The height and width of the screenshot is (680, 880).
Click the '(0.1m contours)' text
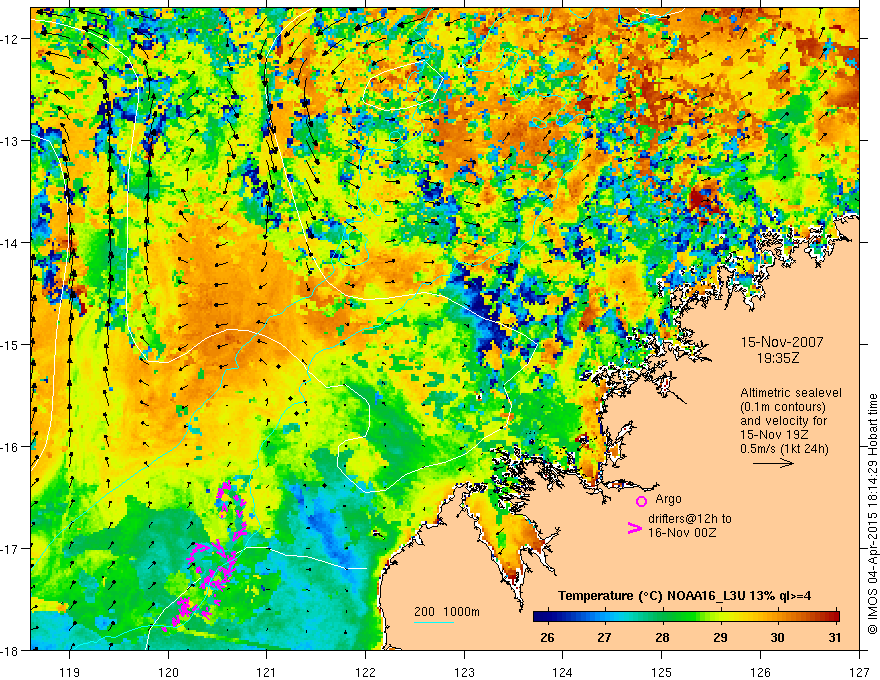(783, 407)
